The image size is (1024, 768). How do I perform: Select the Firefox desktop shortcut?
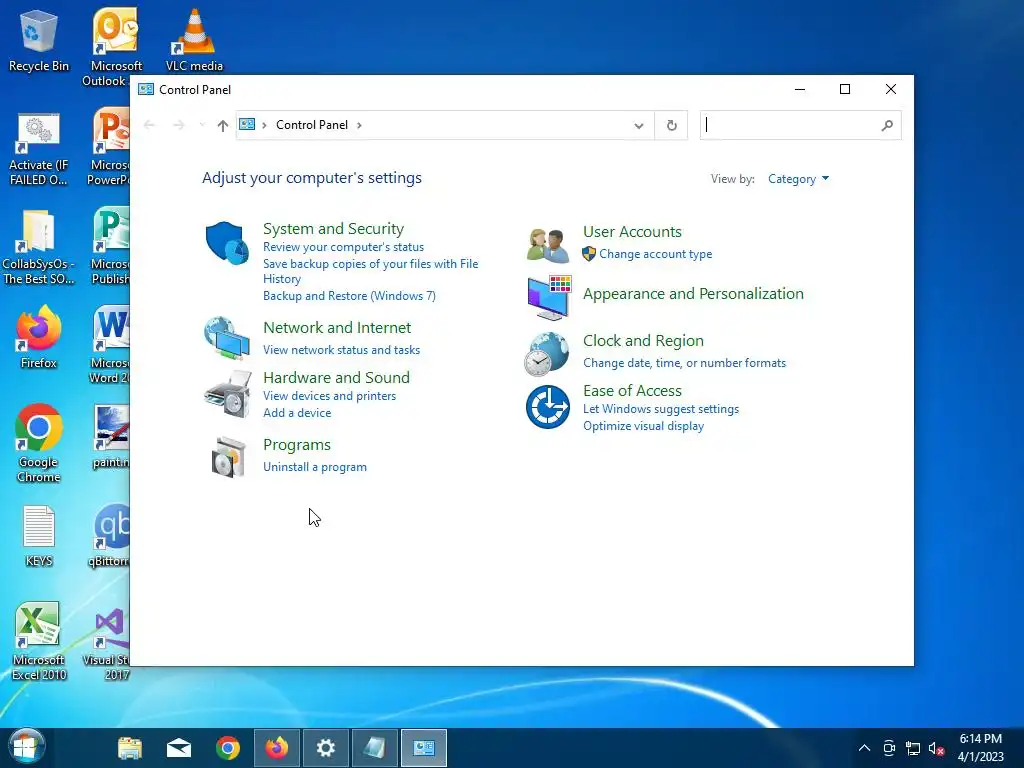39,338
